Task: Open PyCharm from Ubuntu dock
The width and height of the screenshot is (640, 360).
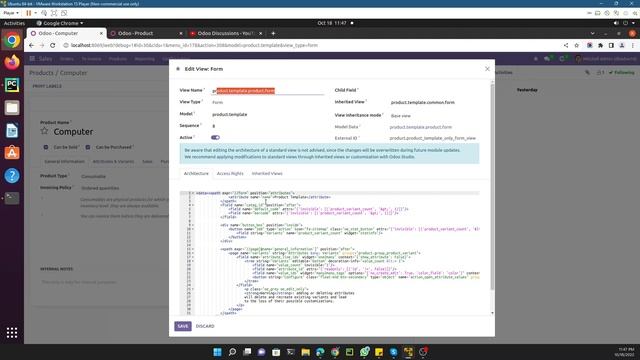Action: (12, 85)
